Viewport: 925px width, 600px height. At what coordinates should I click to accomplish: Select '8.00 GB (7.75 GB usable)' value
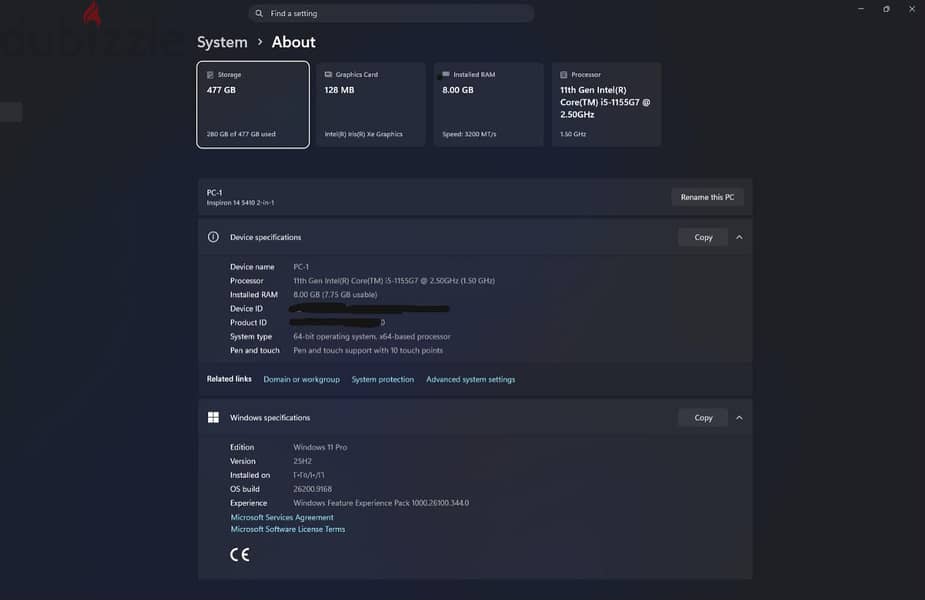335,294
